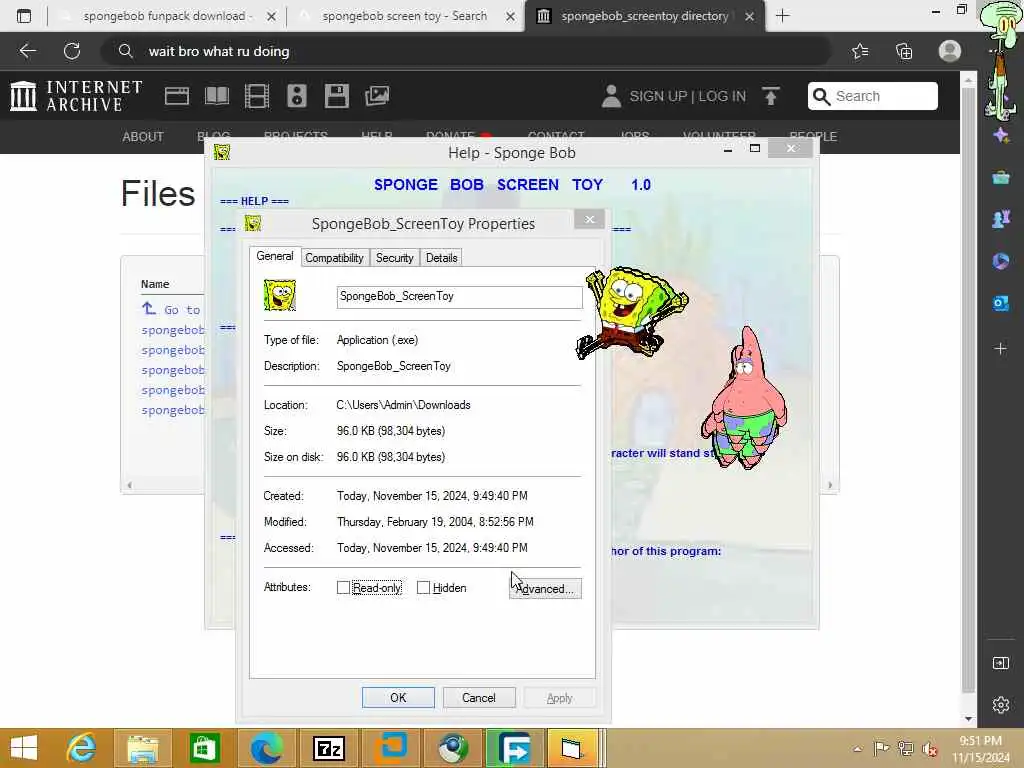
Task: Switch to the Details tab
Action: click(441, 258)
